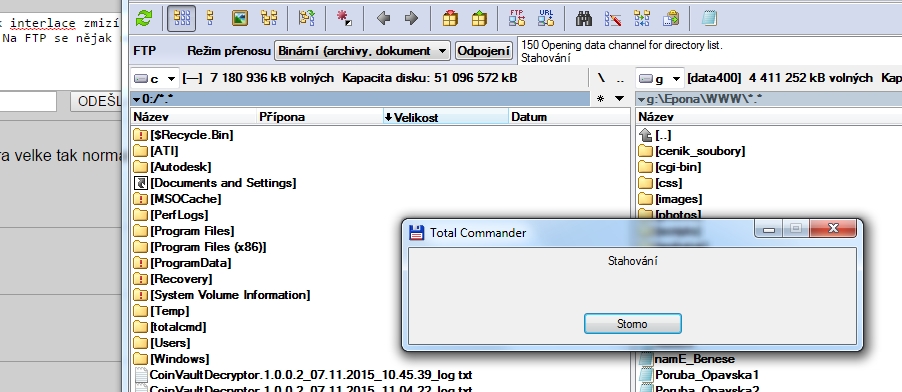Open file search with binoculars icon

tap(584, 19)
